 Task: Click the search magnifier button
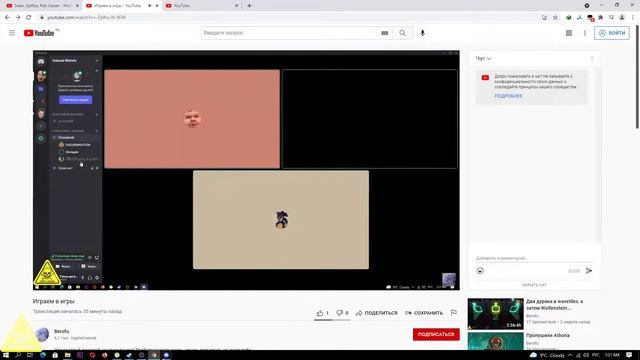click(x=402, y=33)
